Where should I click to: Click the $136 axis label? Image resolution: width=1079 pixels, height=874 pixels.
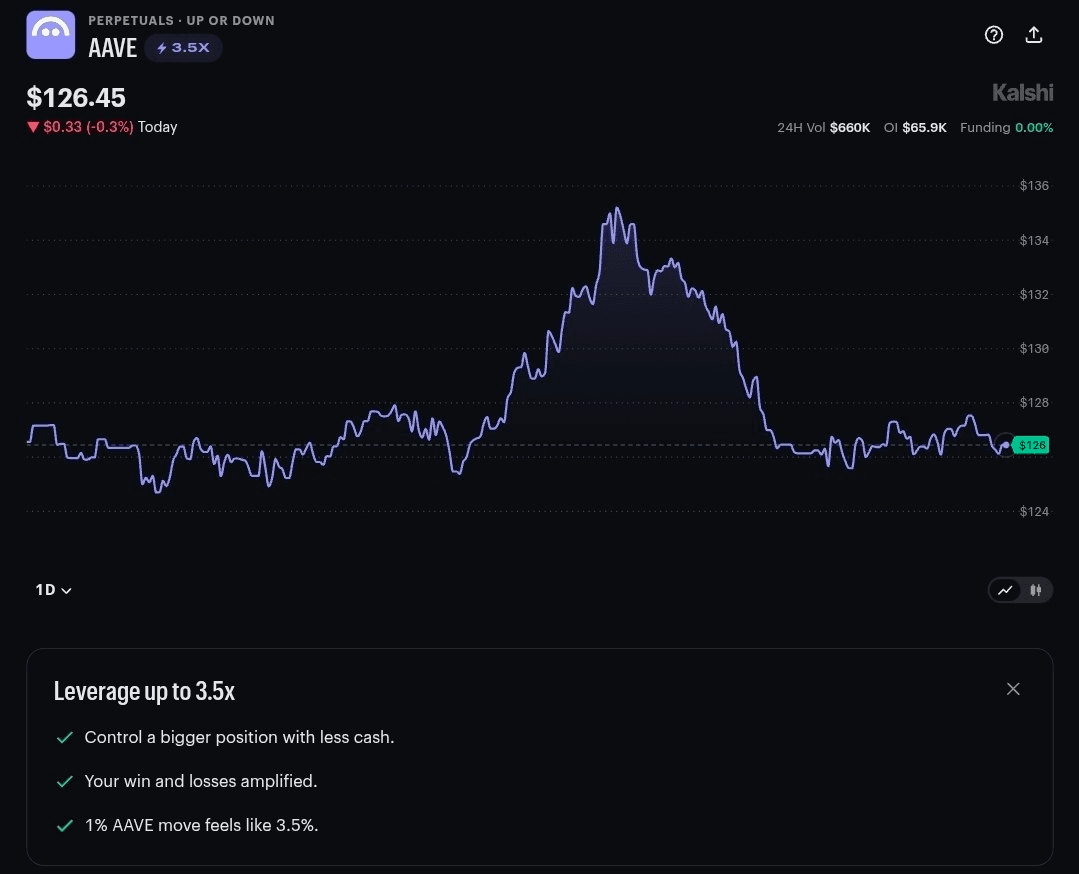(1034, 186)
